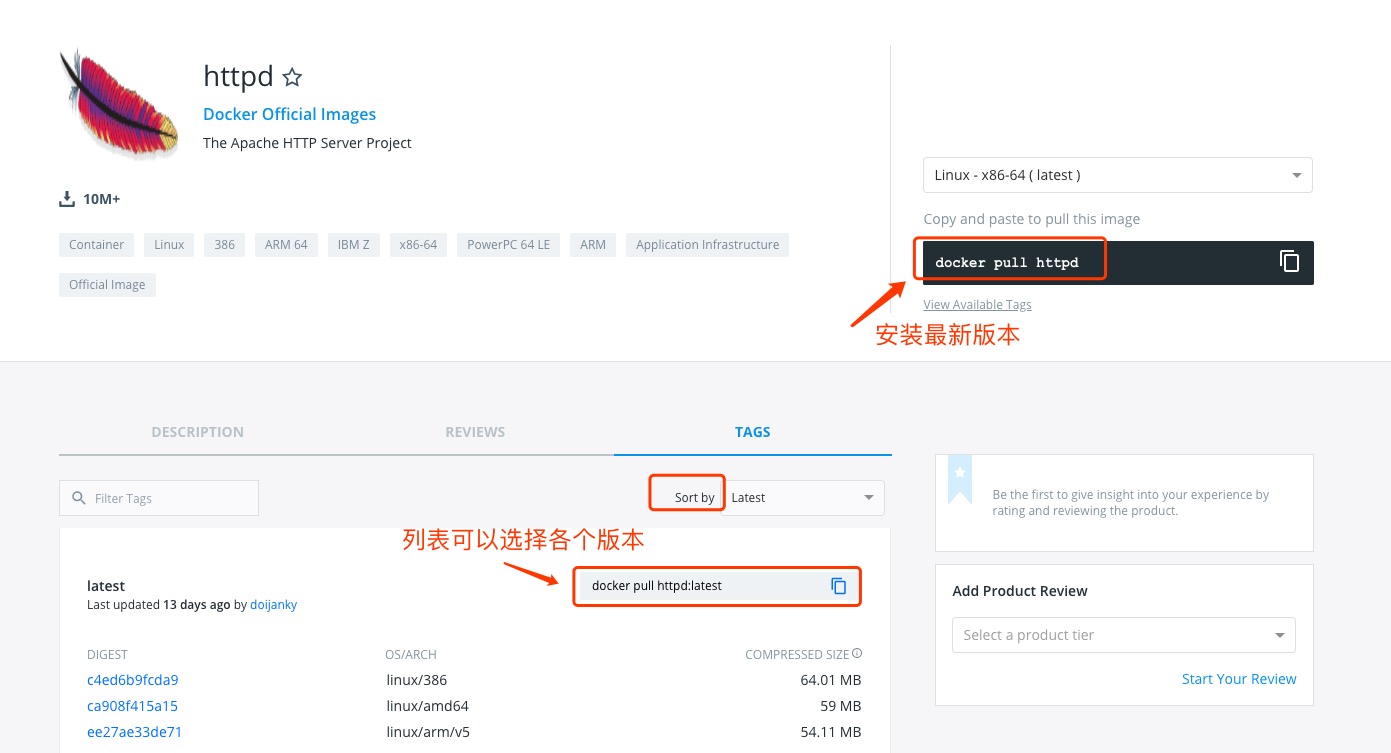Open digest c4ed6b9fcda9

point(132,679)
